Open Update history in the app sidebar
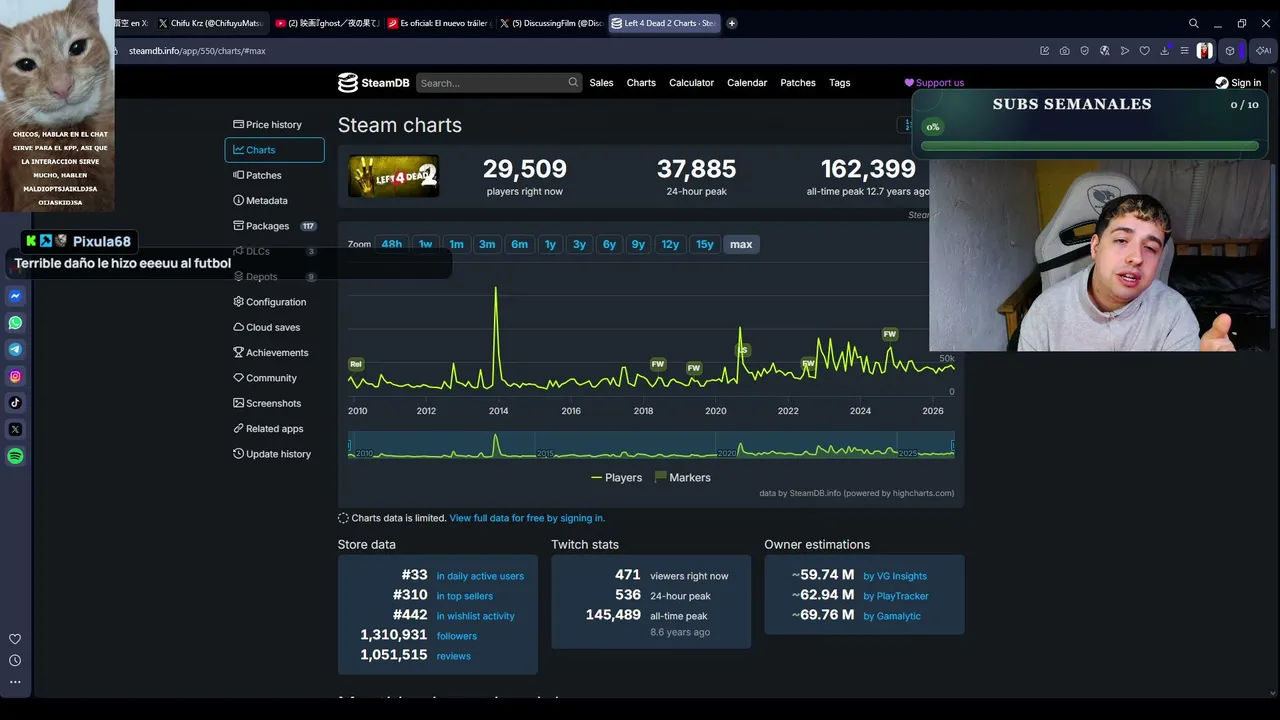 pyautogui.click(x=275, y=454)
